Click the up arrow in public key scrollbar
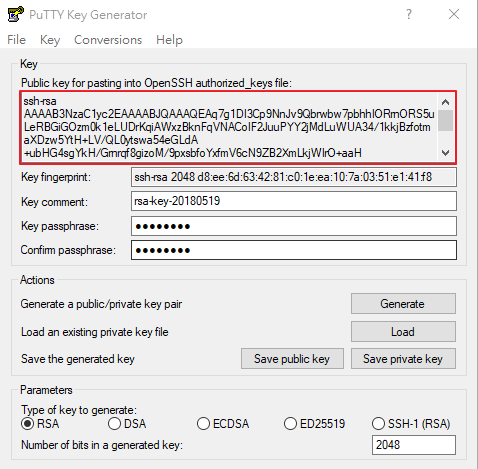478x469 pixels. pyautogui.click(x=445, y=102)
